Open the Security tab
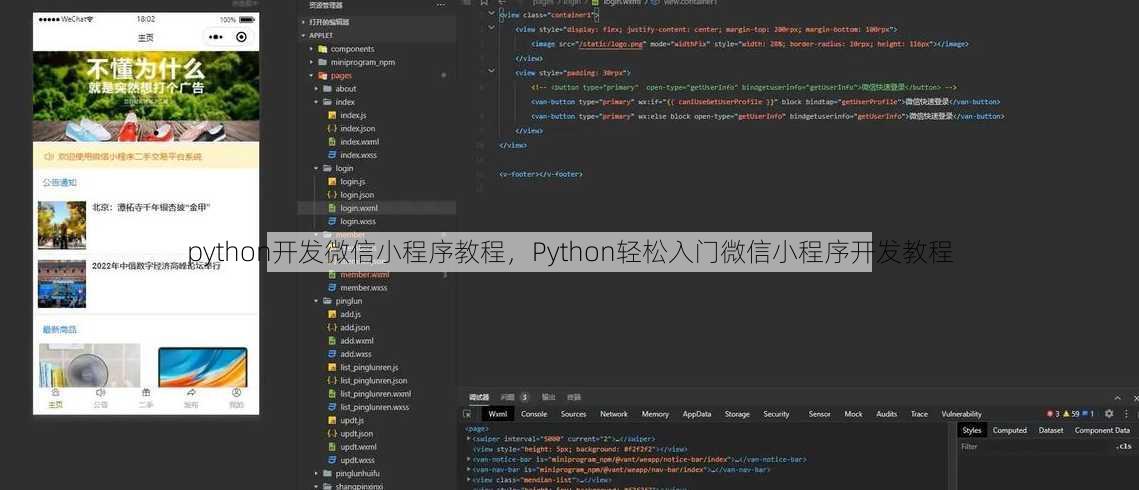1139x490 pixels. tap(776, 414)
